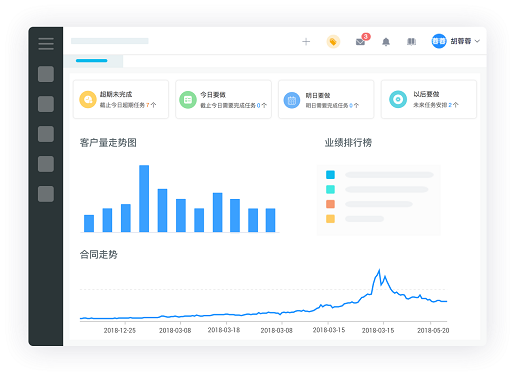
Task: Open the orange tag icon in header
Action: click(x=333, y=42)
